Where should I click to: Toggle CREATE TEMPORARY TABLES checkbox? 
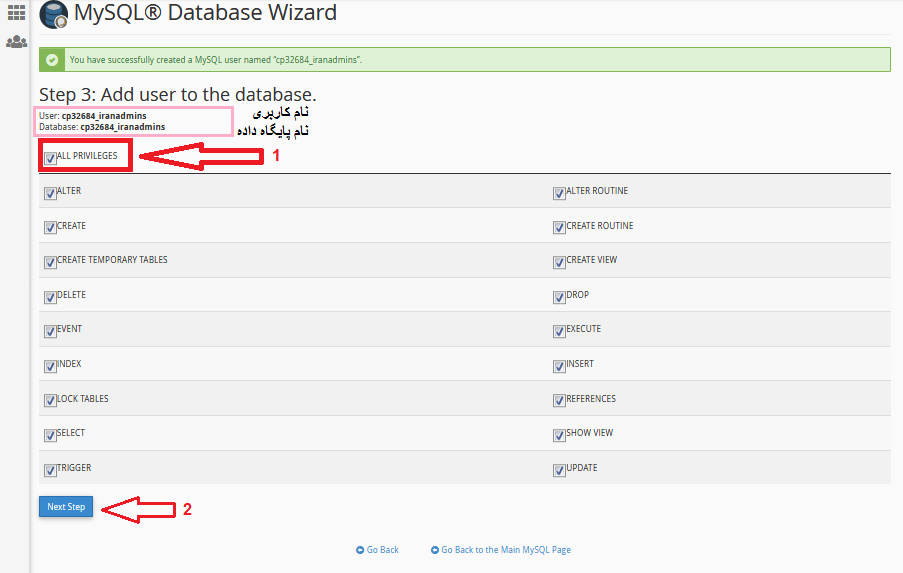(x=50, y=262)
